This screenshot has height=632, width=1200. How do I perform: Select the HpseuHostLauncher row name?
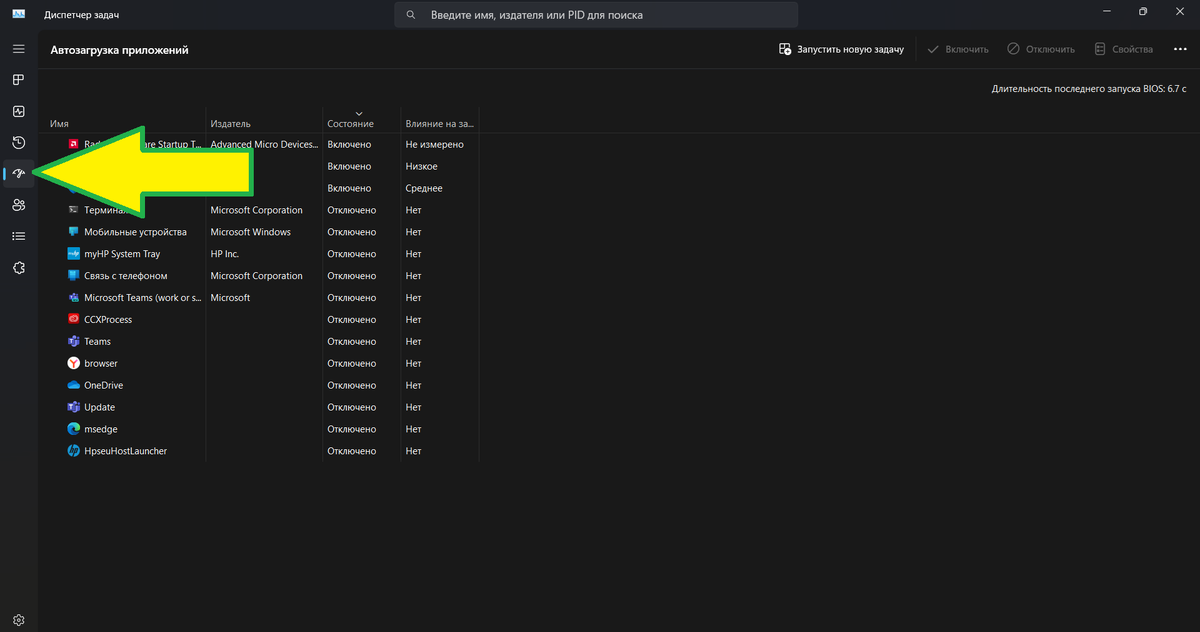coord(125,451)
